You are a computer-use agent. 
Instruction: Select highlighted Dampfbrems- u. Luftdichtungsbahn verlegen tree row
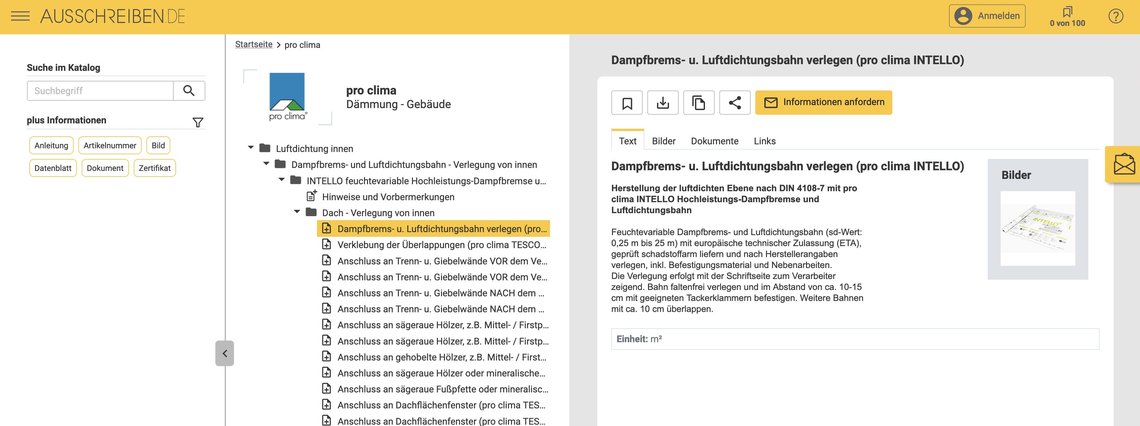[x=433, y=228]
